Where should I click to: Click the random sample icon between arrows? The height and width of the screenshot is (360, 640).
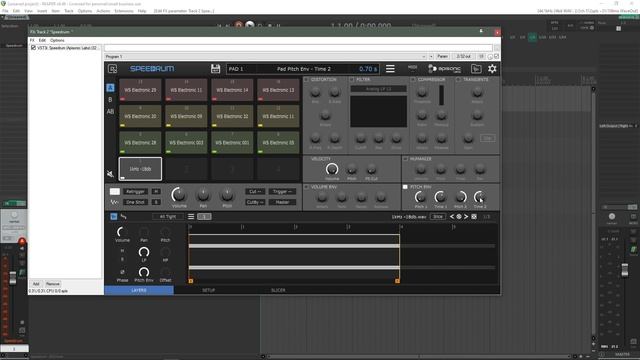coord(459,217)
